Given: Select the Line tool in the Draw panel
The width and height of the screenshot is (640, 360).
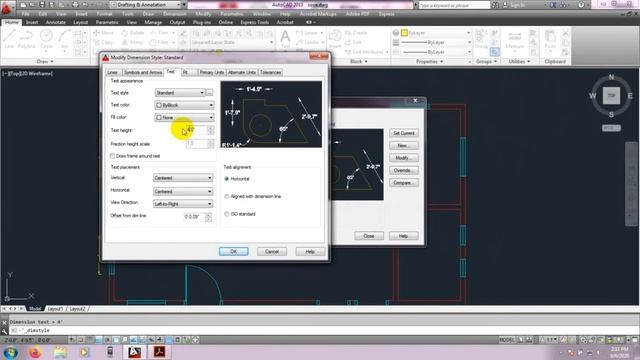Looking at the screenshot, I should pyautogui.click(x=9, y=39).
